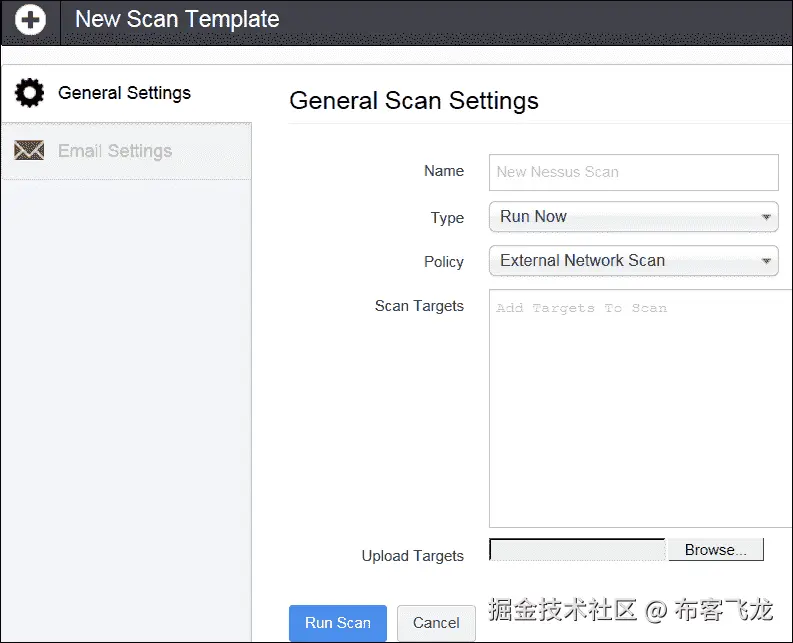Screen dimensions: 793x643
Task: Open the Policy dropdown showing External Network Scan
Action: (x=633, y=261)
